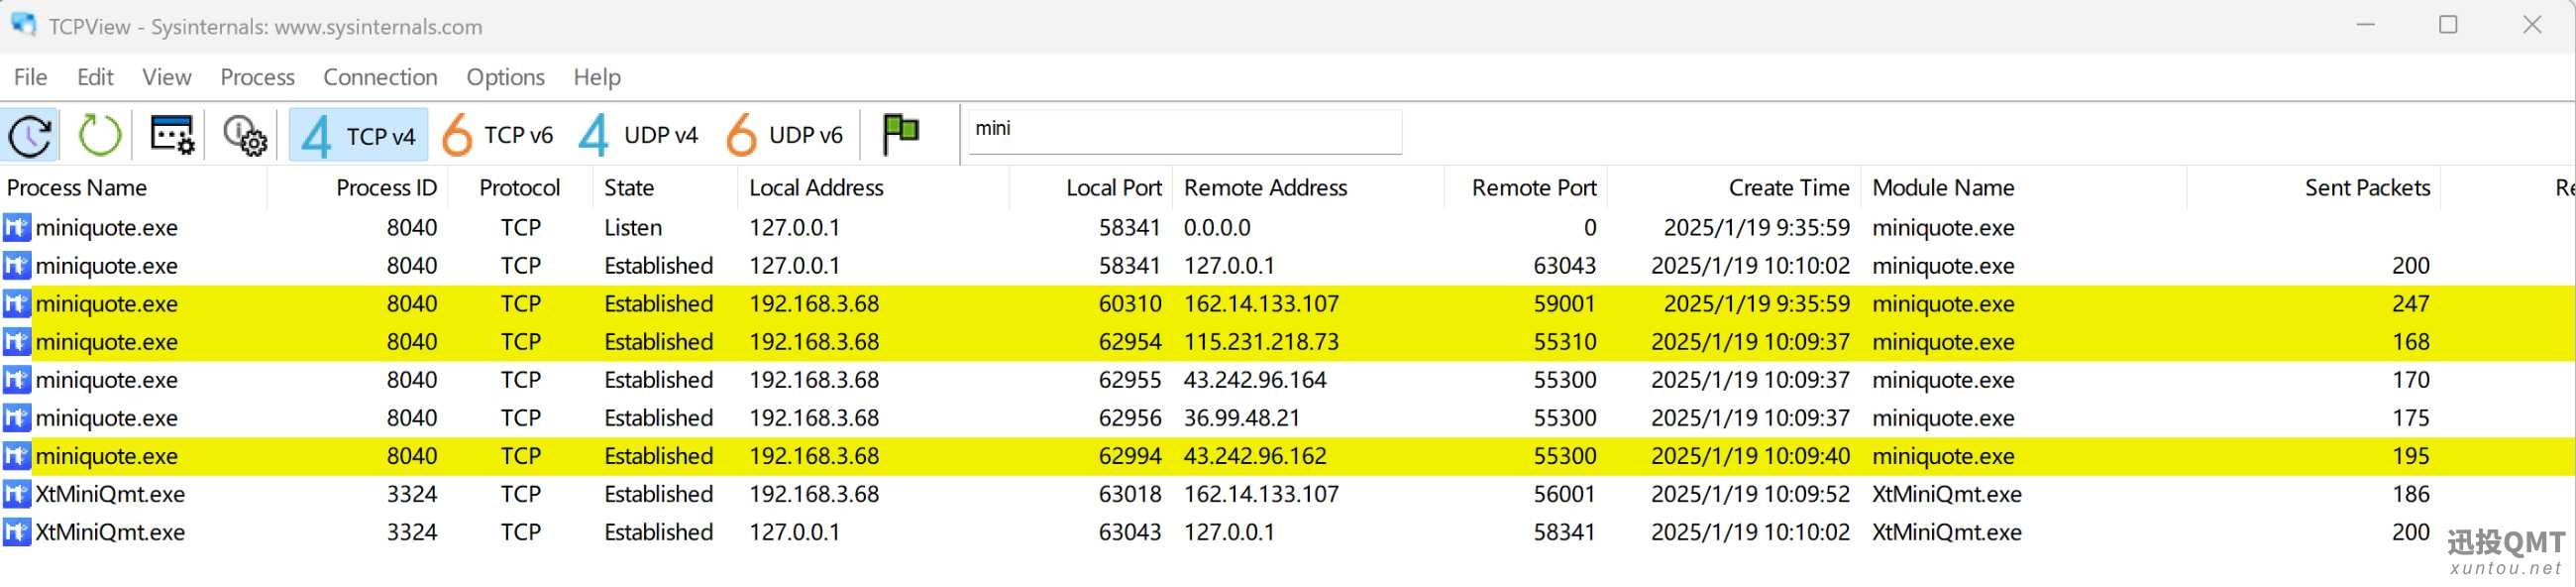The width and height of the screenshot is (2576, 587).
Task: Toggle the UDP v4 filter
Action: coord(638,135)
